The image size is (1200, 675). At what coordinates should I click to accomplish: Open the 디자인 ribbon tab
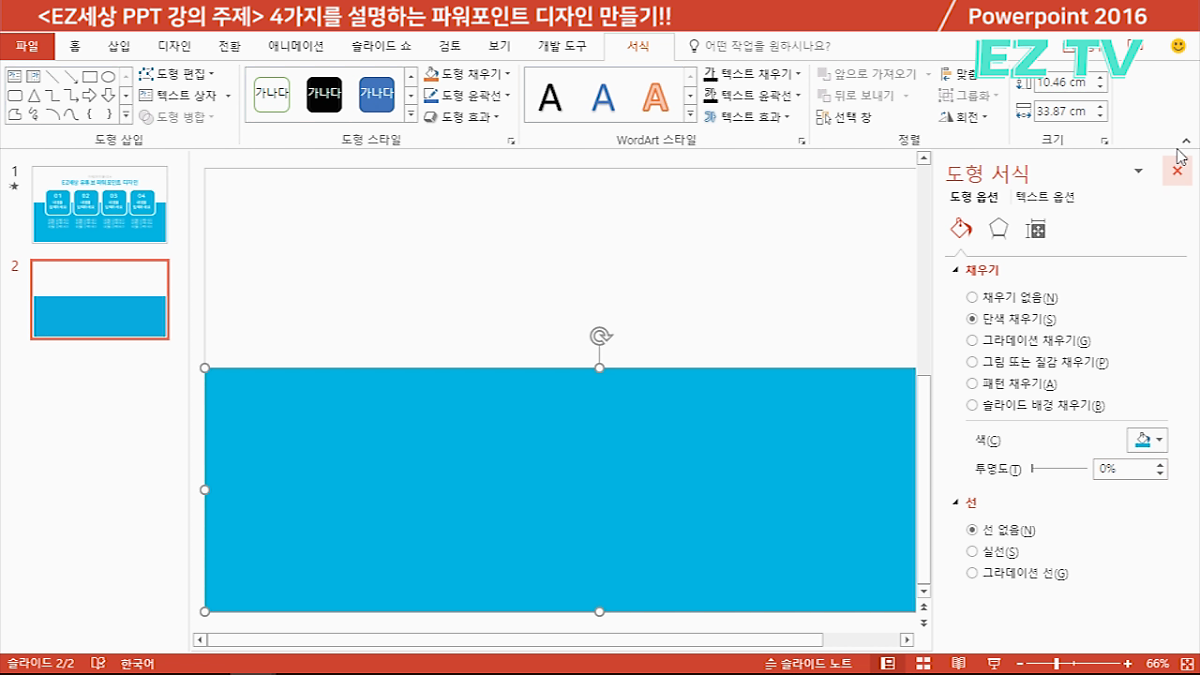[x=174, y=46]
